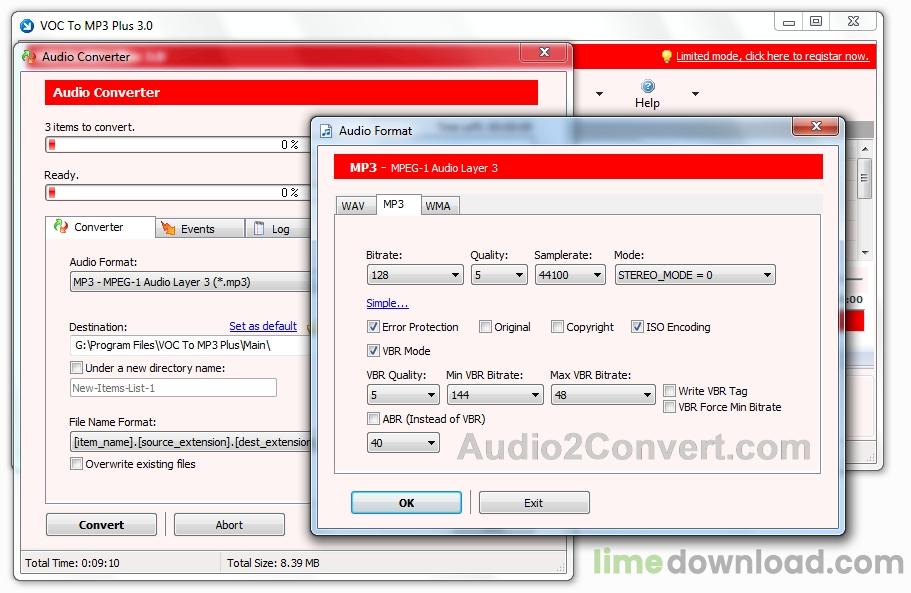This screenshot has width=911, height=593.
Task: Click the Set as default link
Action: [263, 327]
